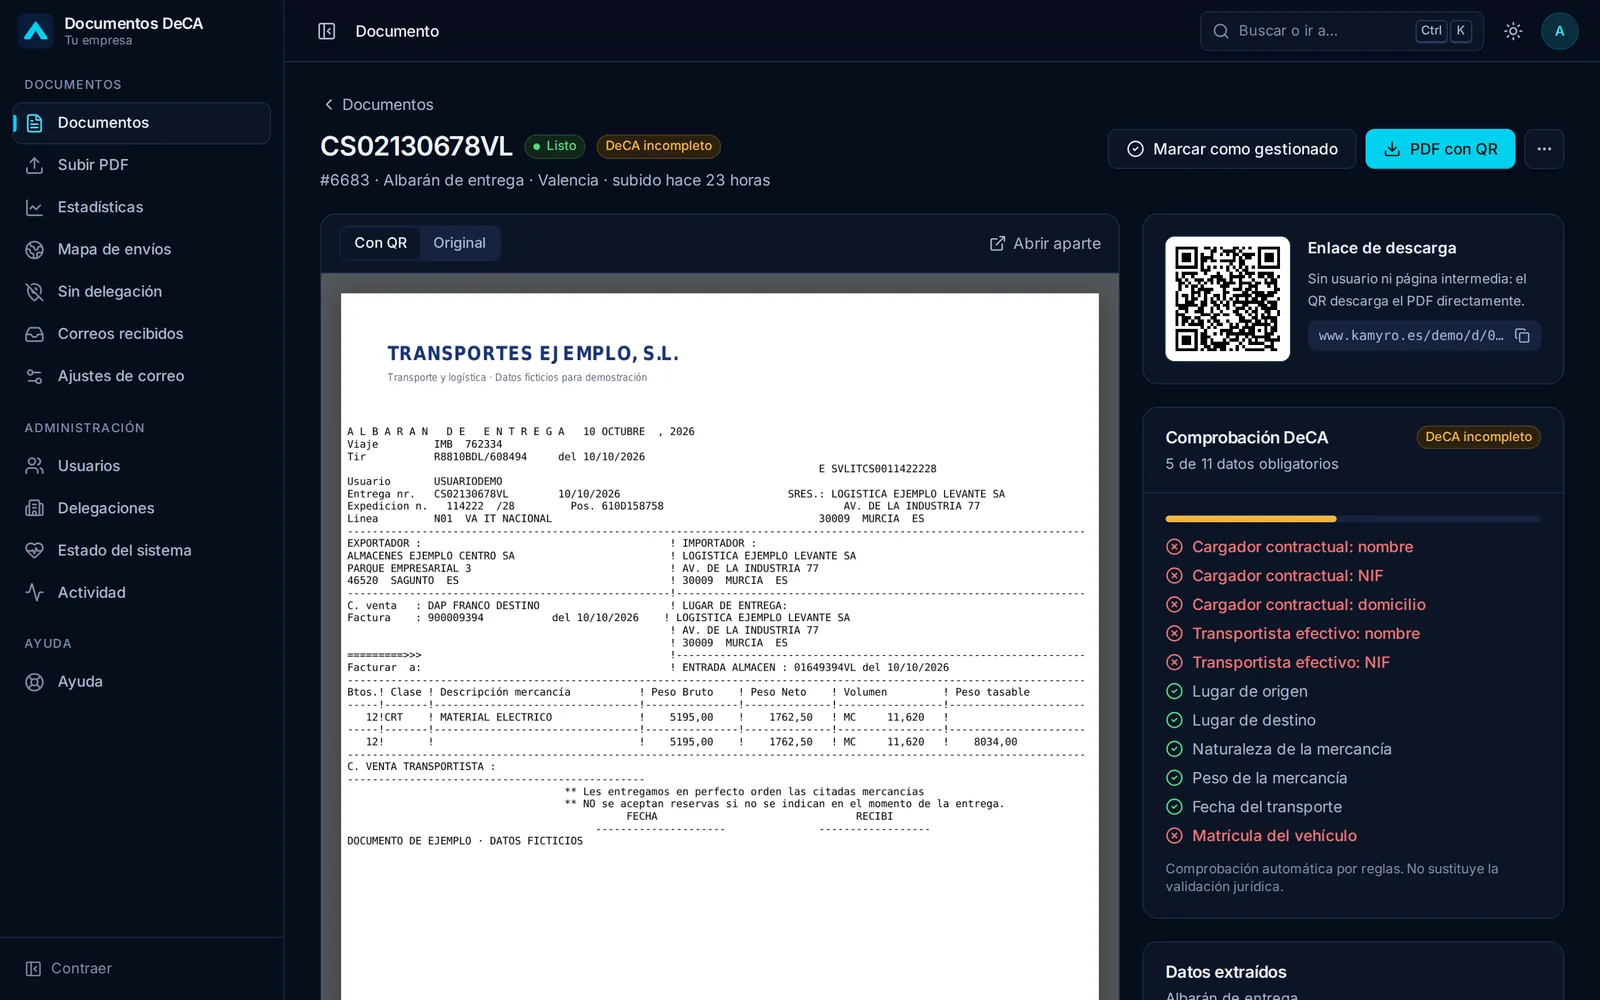Open the three-dots more actions menu
The image size is (1600, 1000).
1544,149
